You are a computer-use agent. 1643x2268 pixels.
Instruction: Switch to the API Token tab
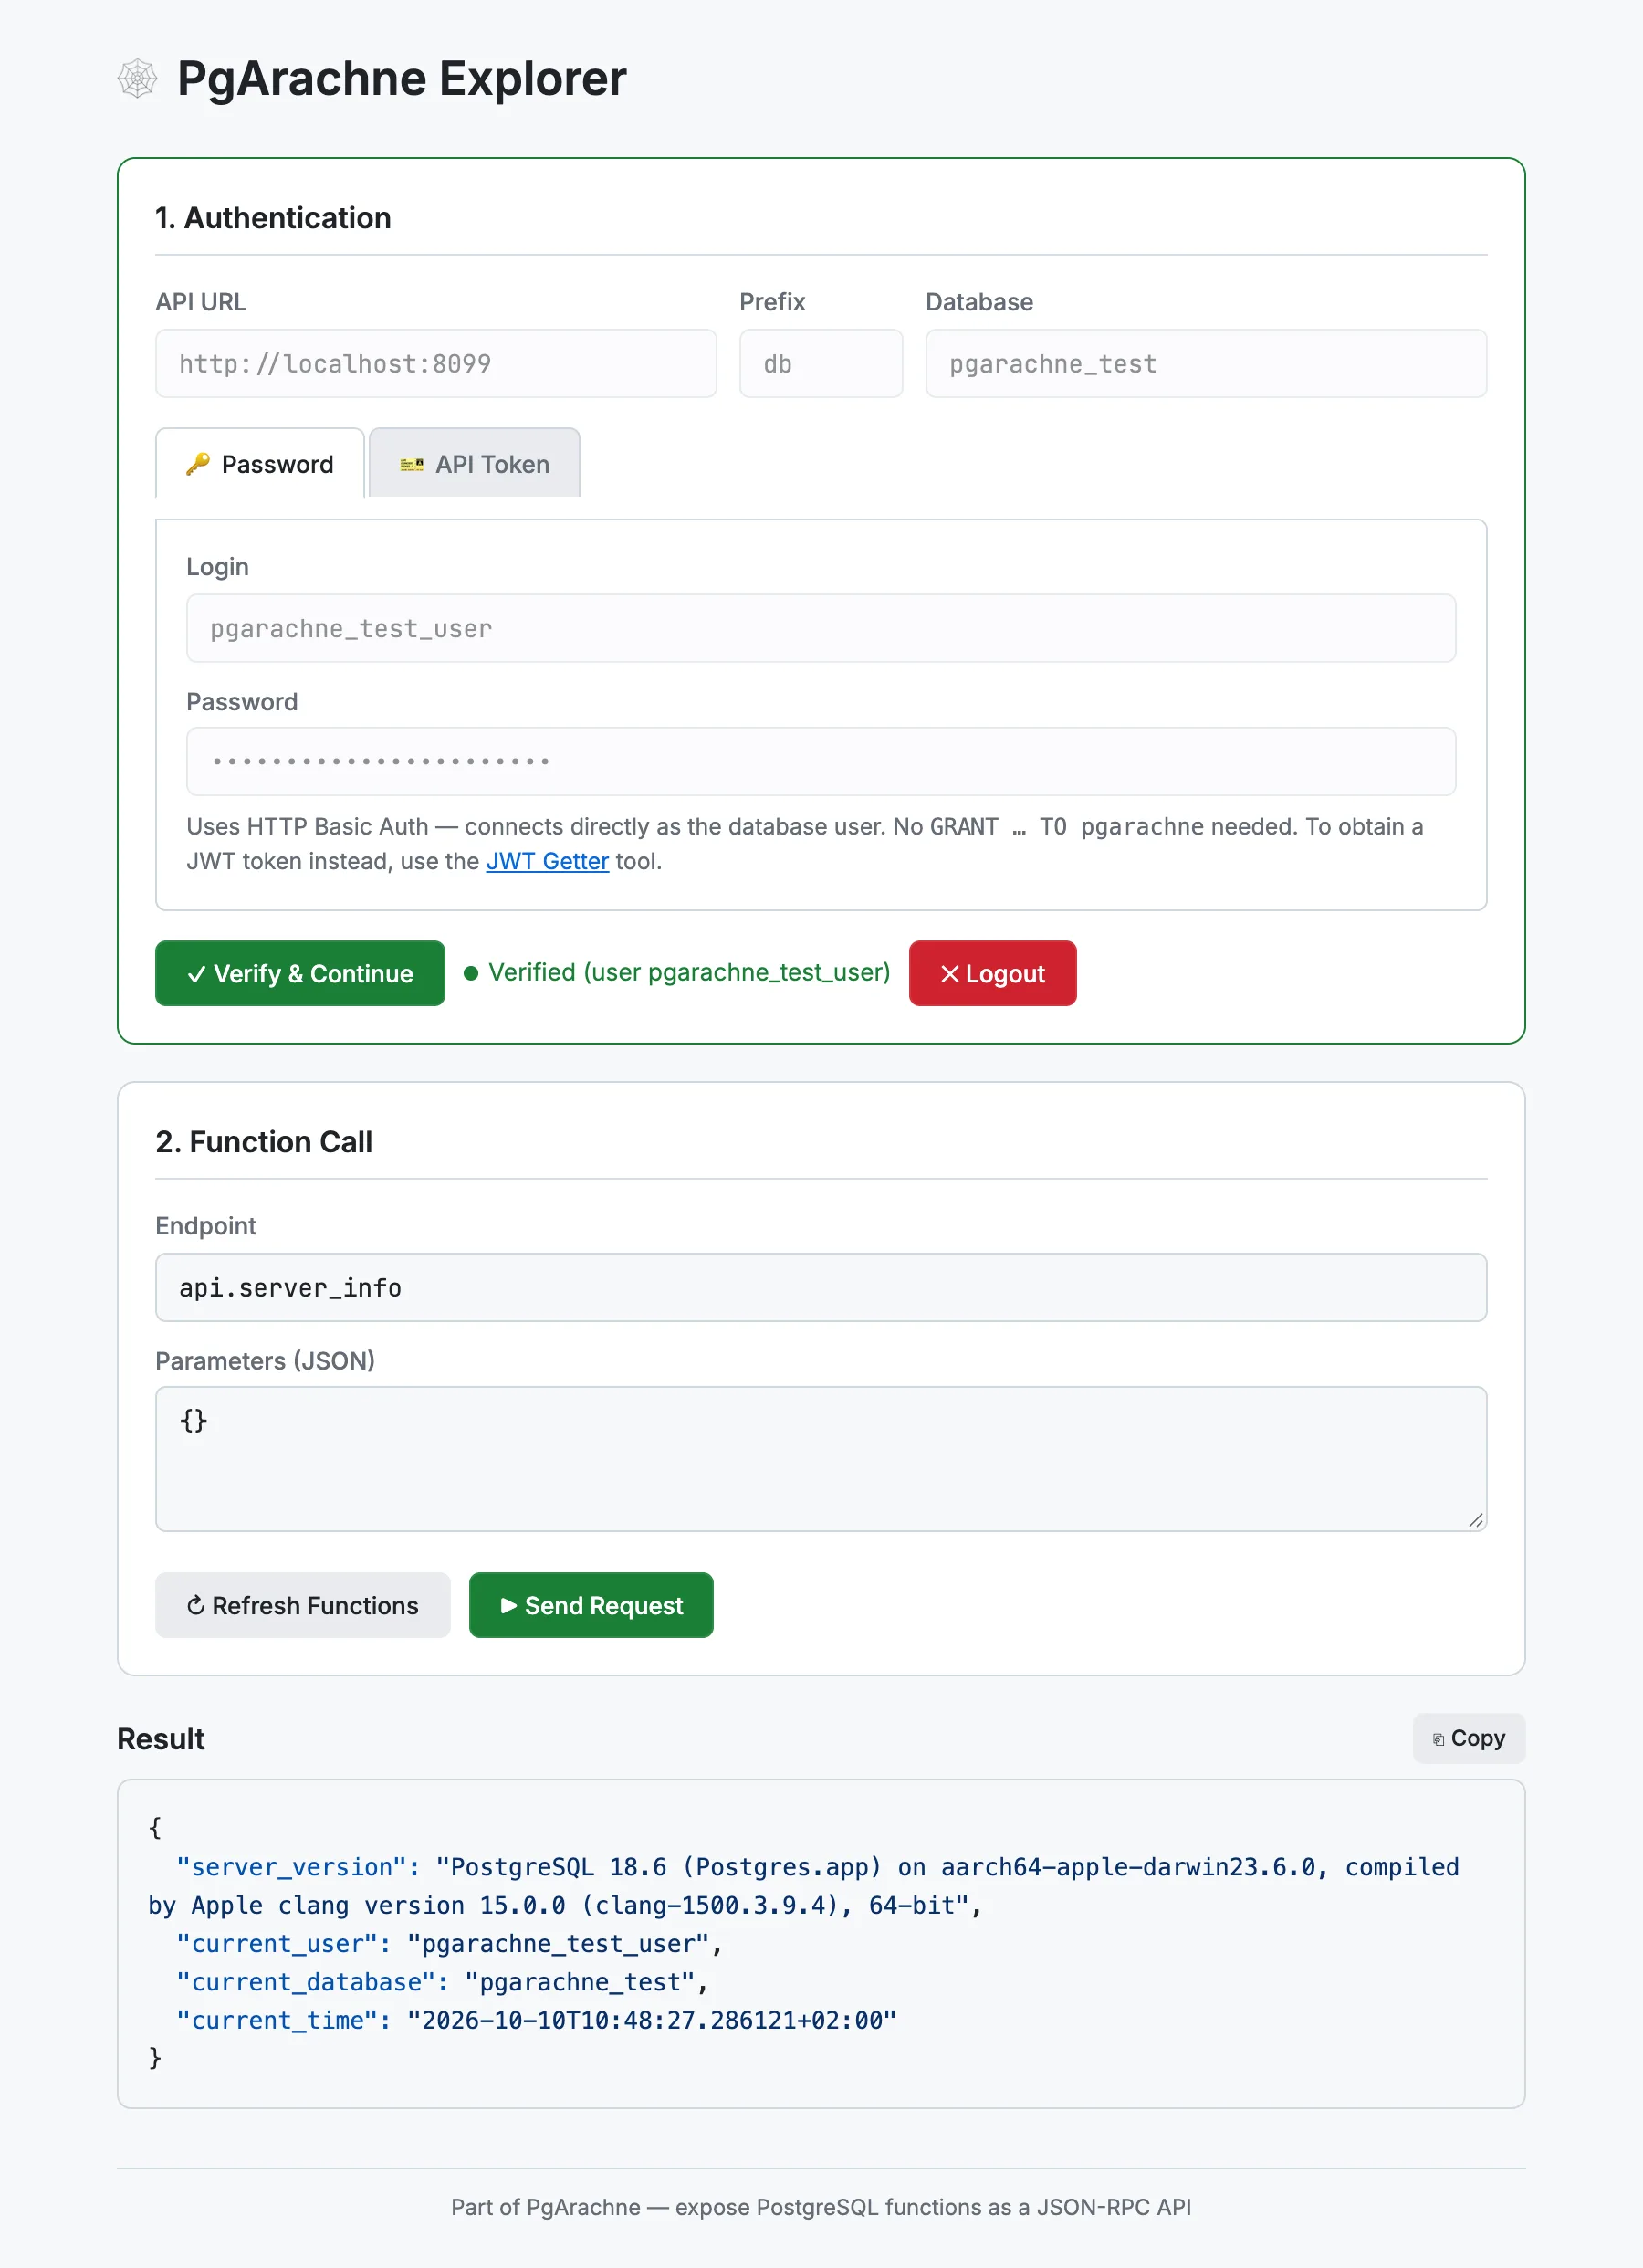tap(474, 463)
